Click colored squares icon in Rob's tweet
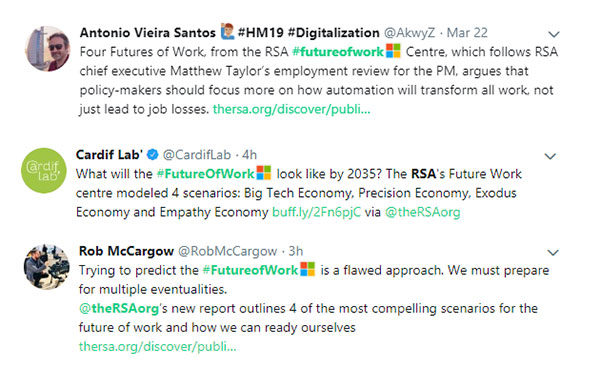Image resolution: width=600 pixels, height=389 pixels. (307, 269)
